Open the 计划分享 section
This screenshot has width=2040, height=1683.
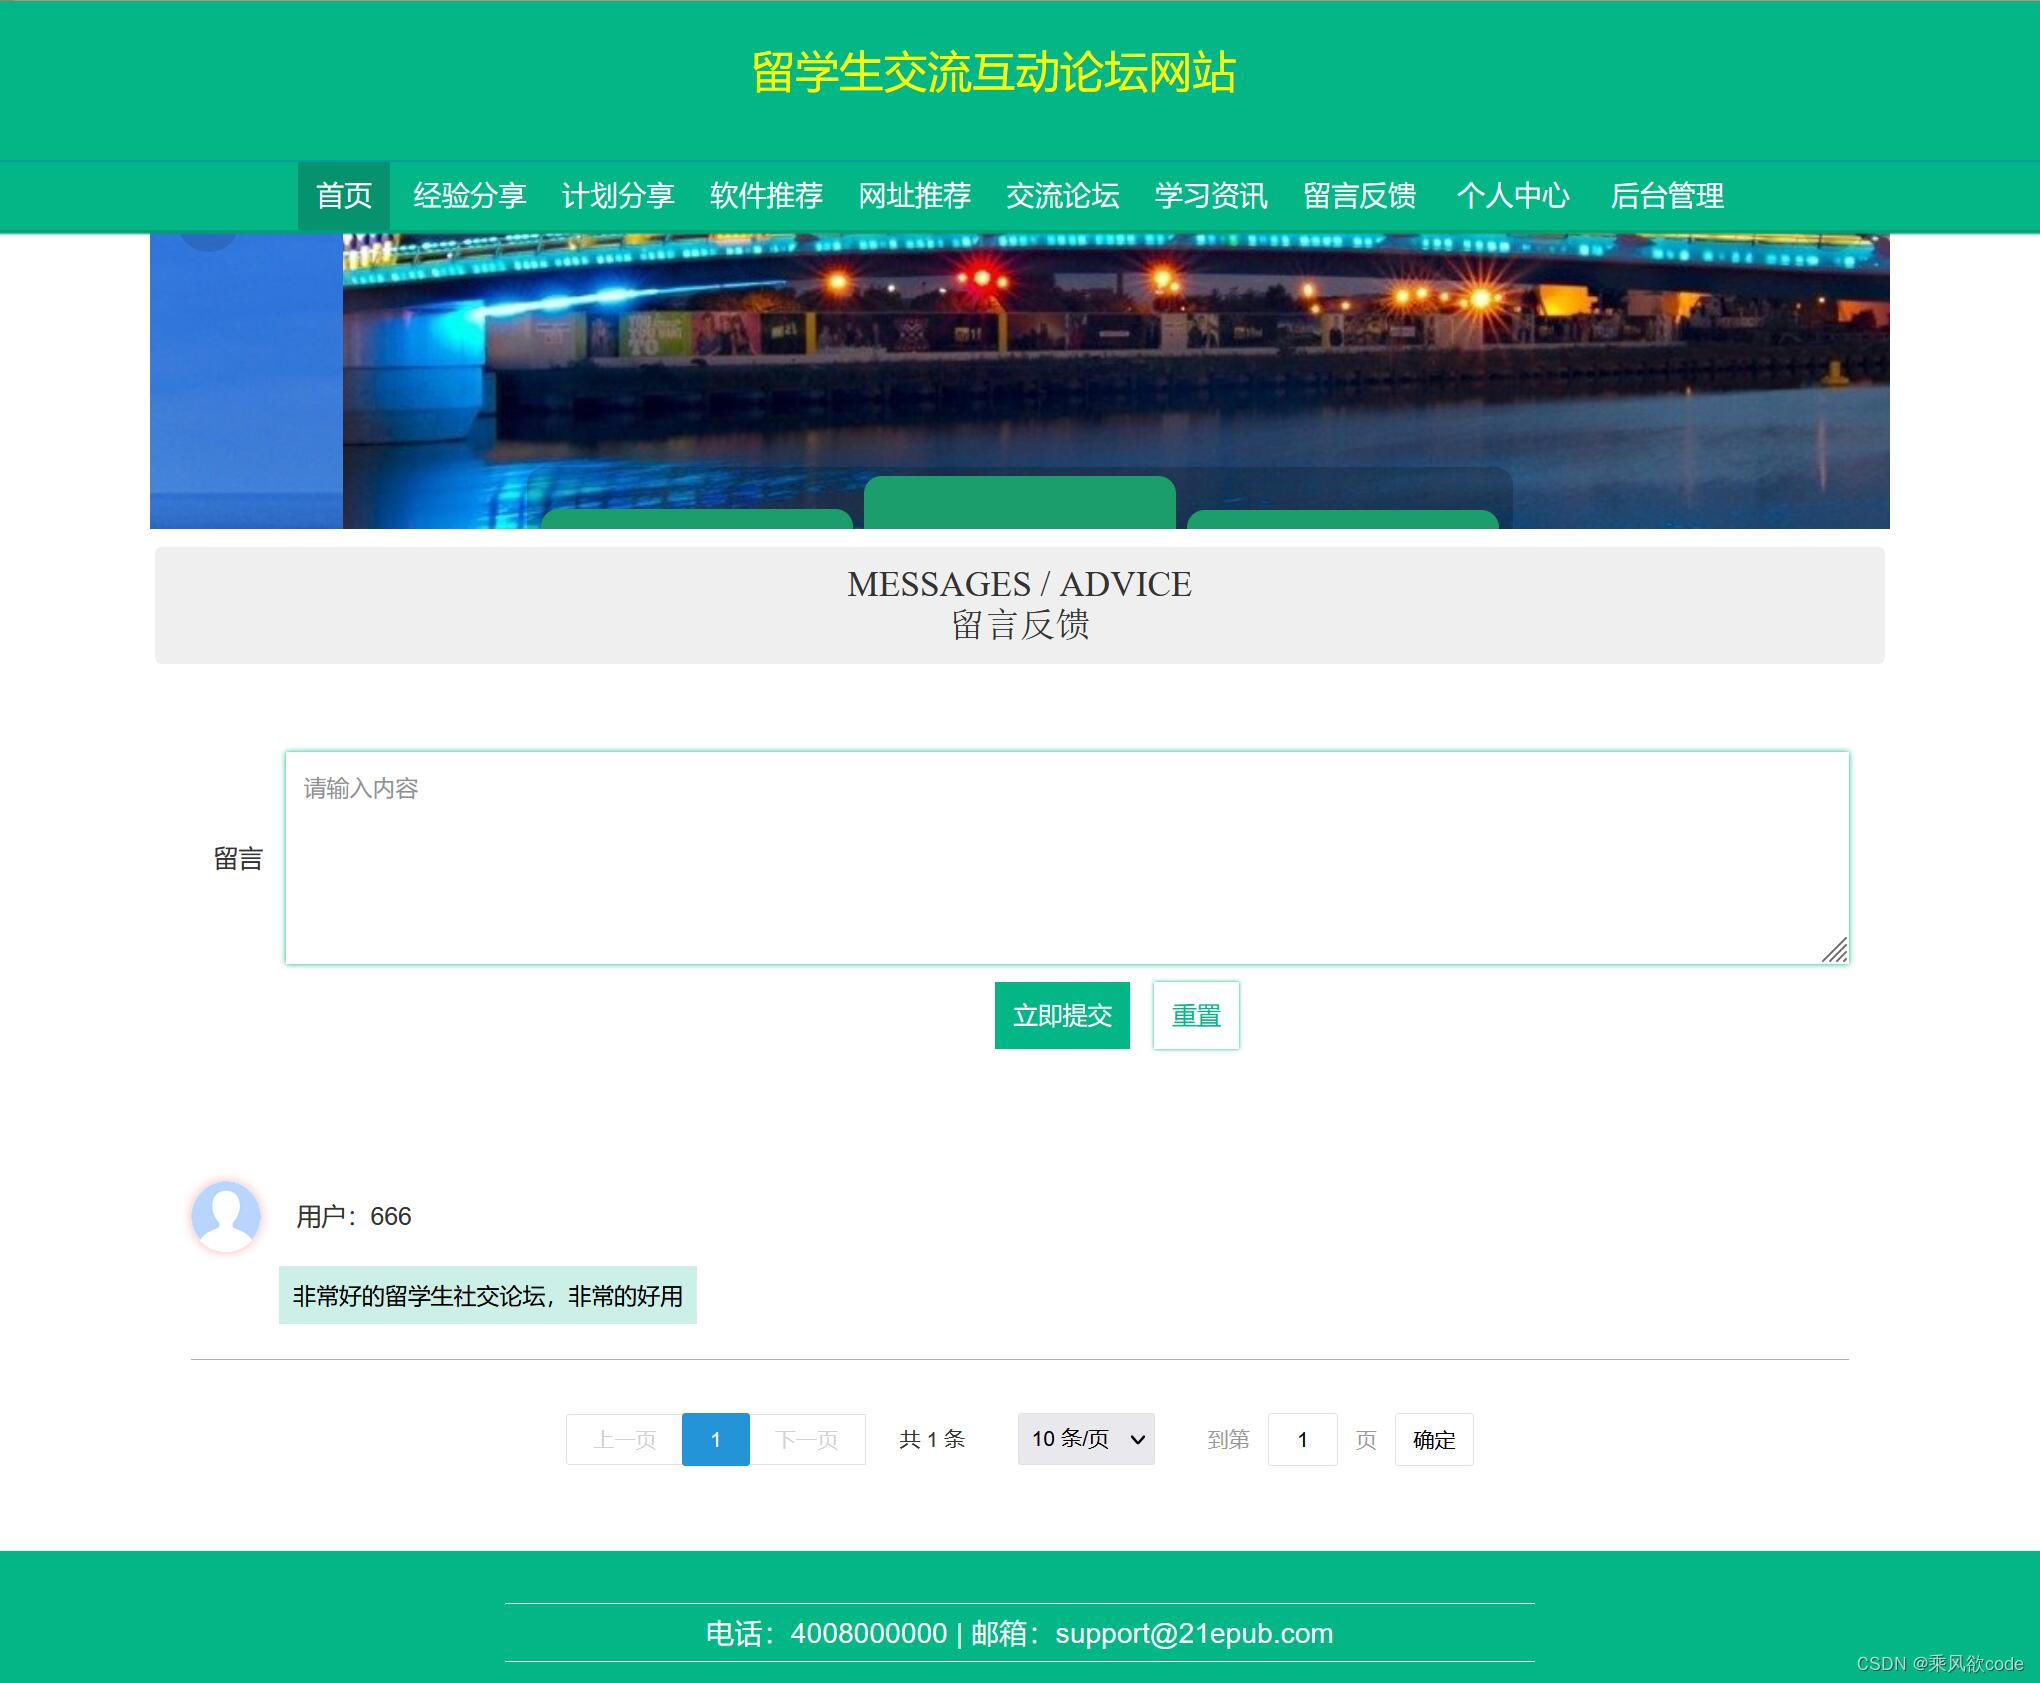[618, 196]
